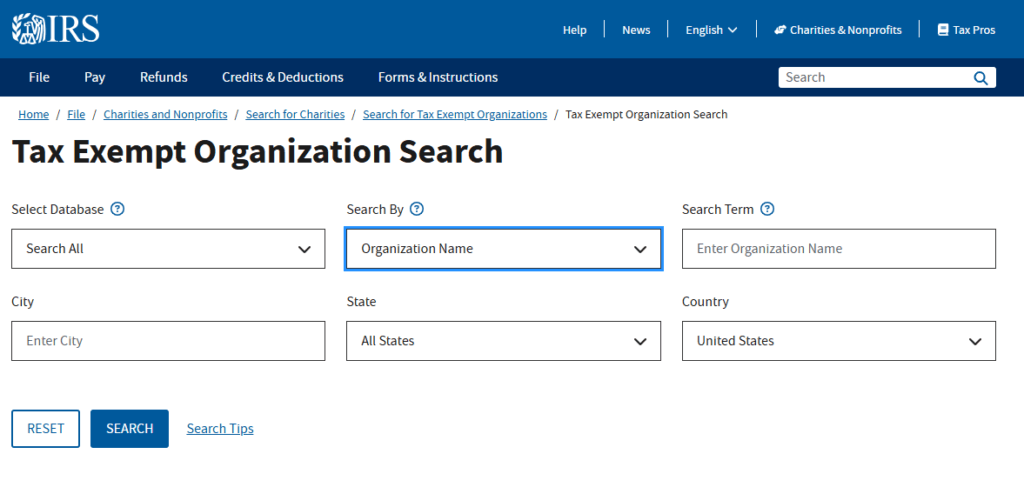Expand the State dropdown showing All States
Screen dimensions: 1024x494
(504, 340)
